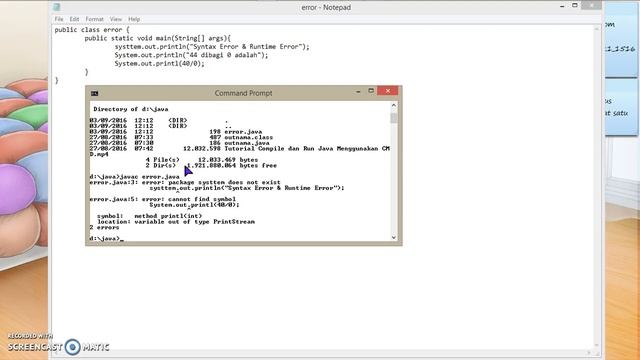
Task: Click the '2 errors' summary line
Action: pyautogui.click(x=104, y=227)
